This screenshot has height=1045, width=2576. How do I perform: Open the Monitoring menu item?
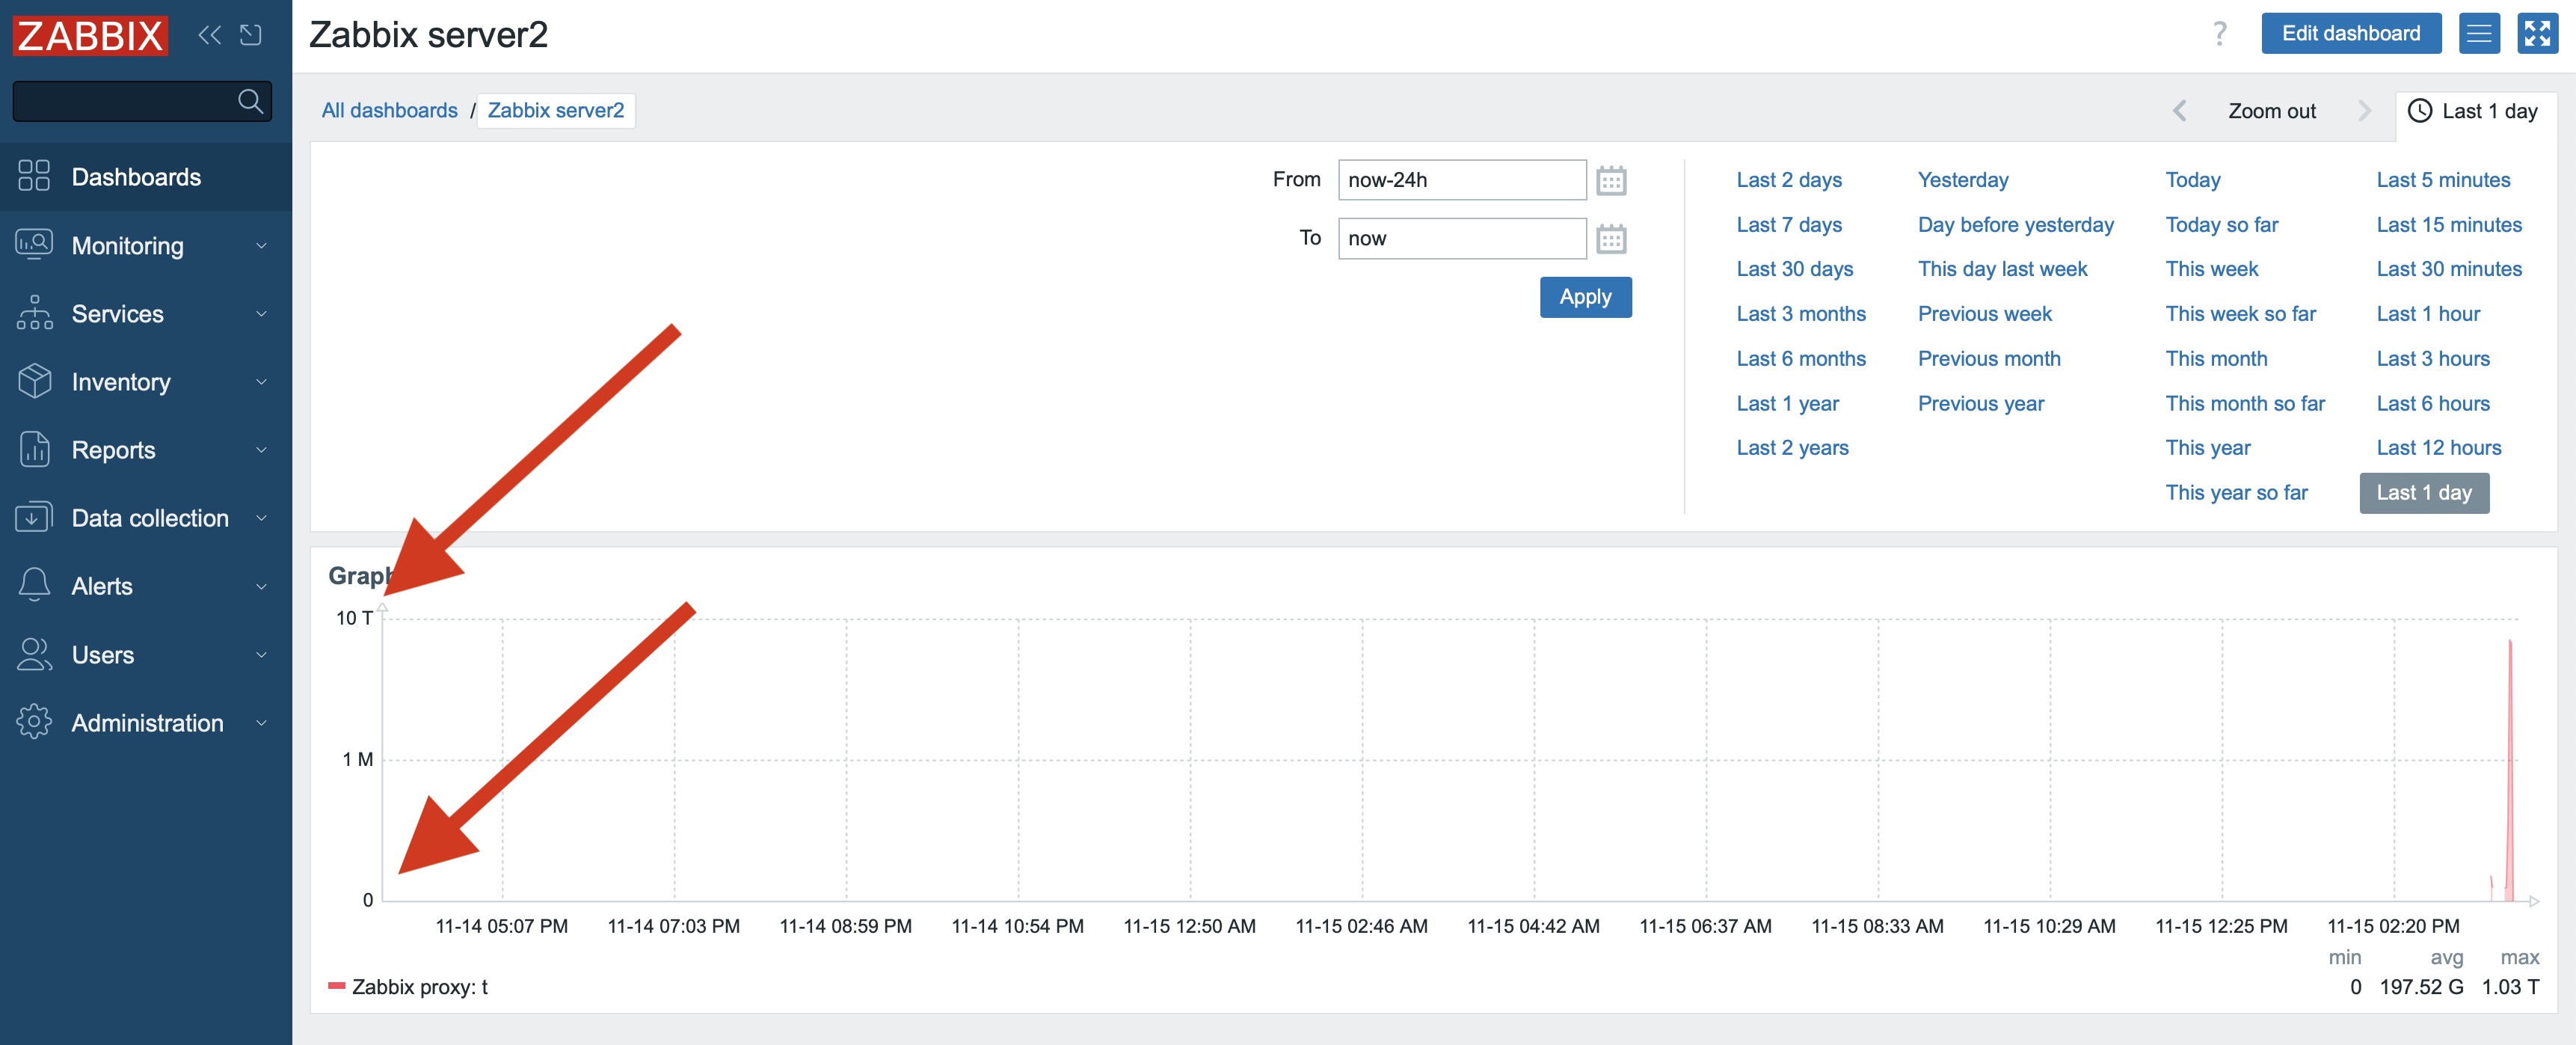[146, 246]
